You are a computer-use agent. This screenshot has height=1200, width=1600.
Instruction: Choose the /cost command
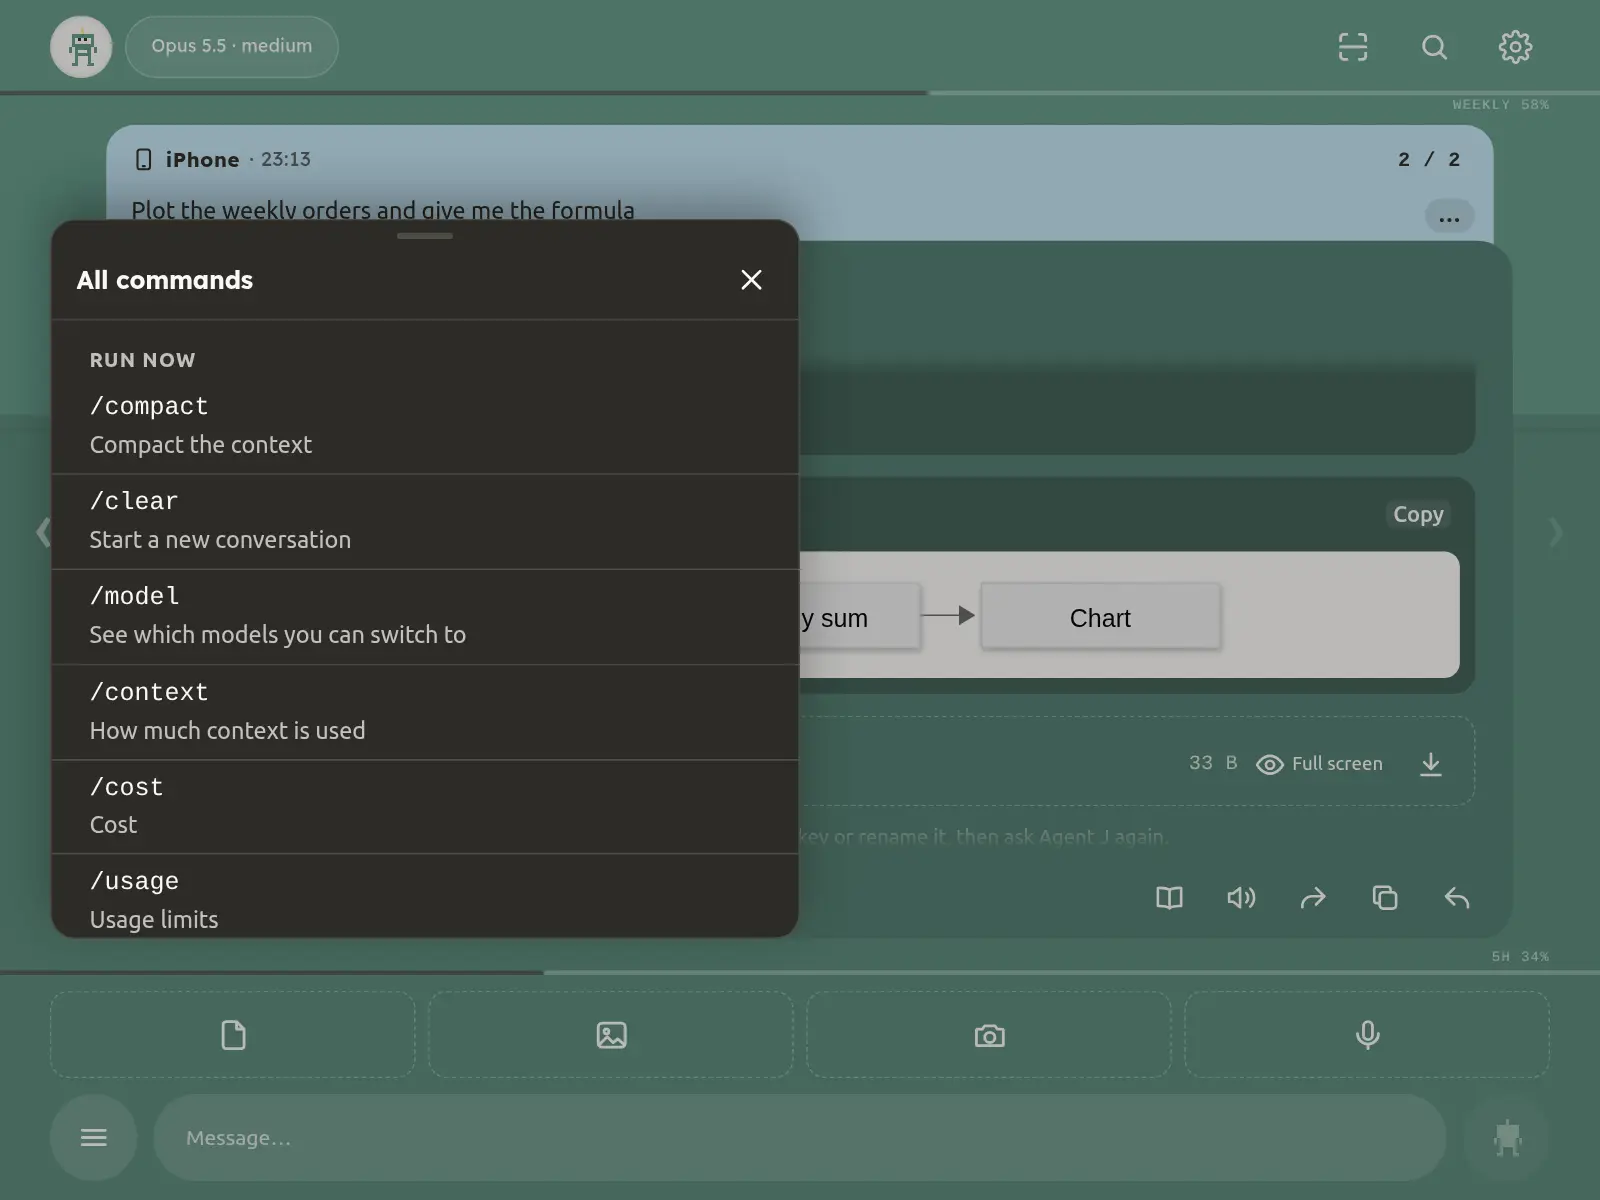click(x=425, y=806)
